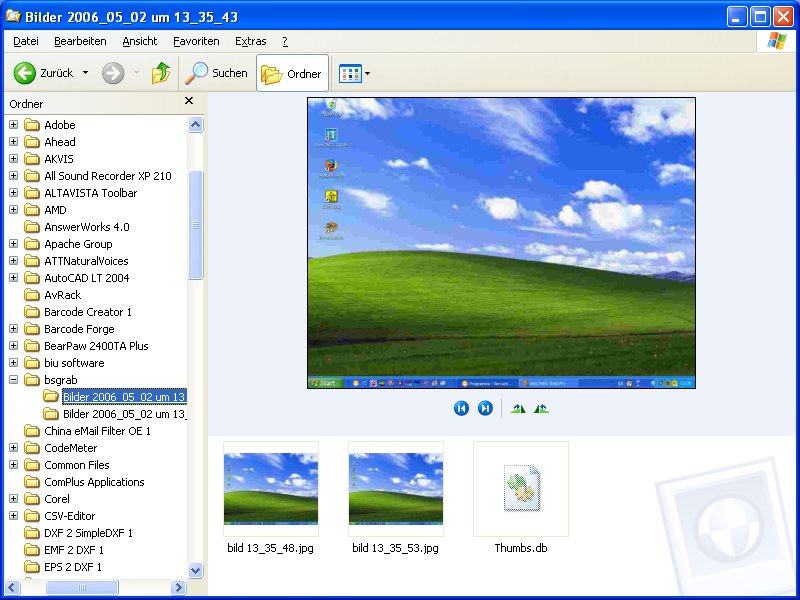Screen dimensions: 800x600
Task: Click the folder tree scroll down arrow
Action: [196, 570]
